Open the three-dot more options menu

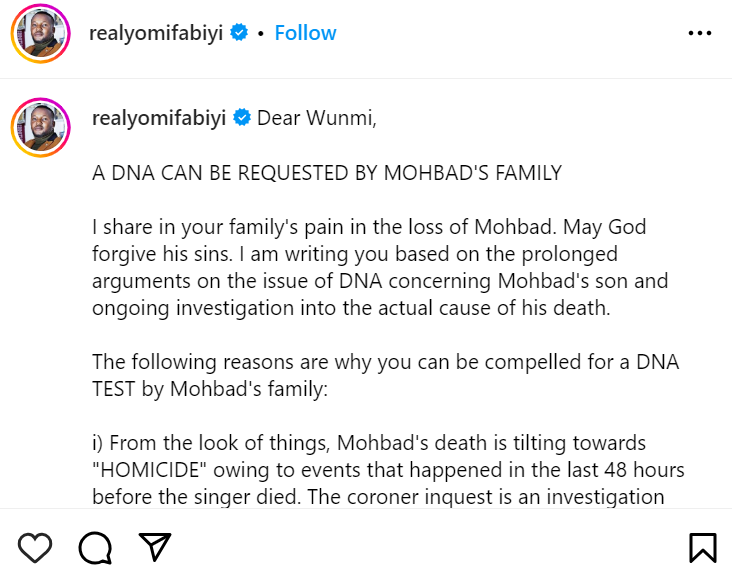pyautogui.click(x=700, y=33)
